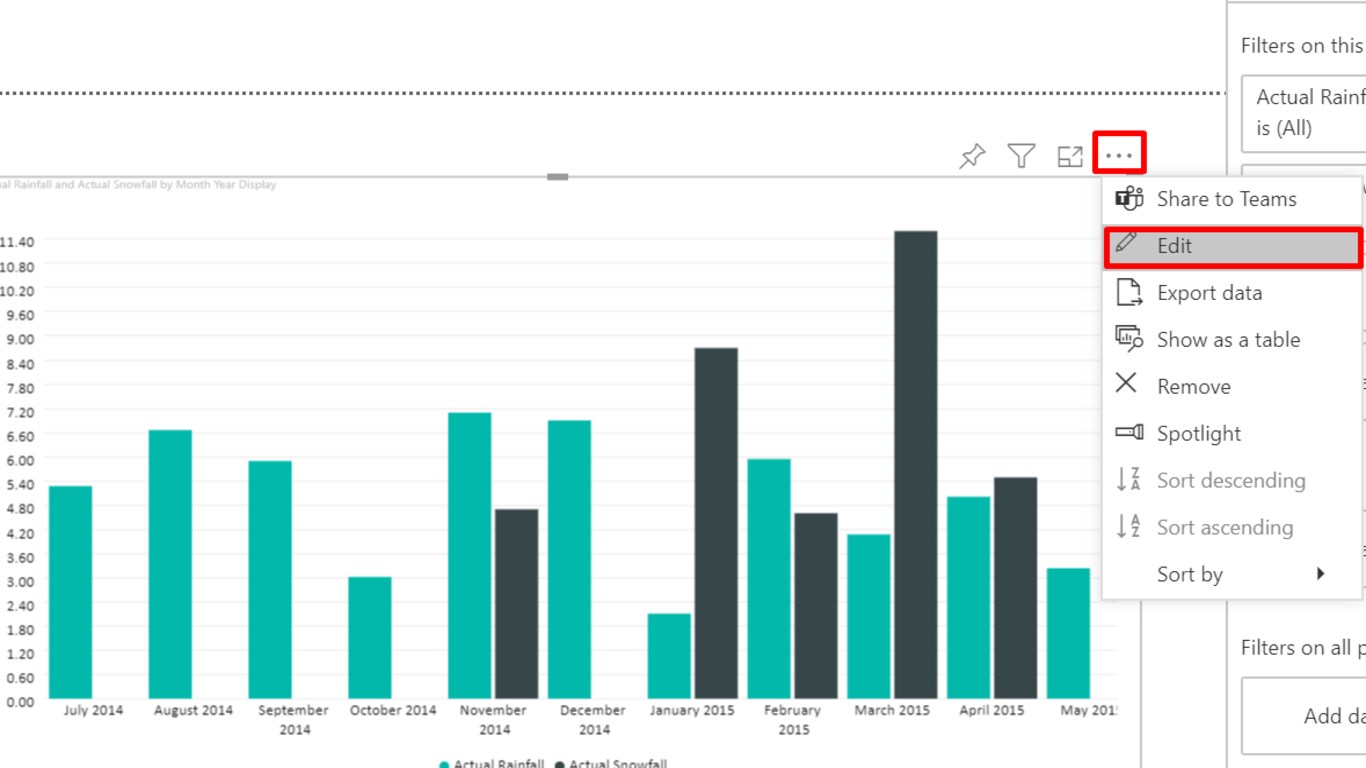Screen dimensions: 1366x768
Task: Pin the visual with the pushpin icon
Action: pyautogui.click(x=972, y=156)
